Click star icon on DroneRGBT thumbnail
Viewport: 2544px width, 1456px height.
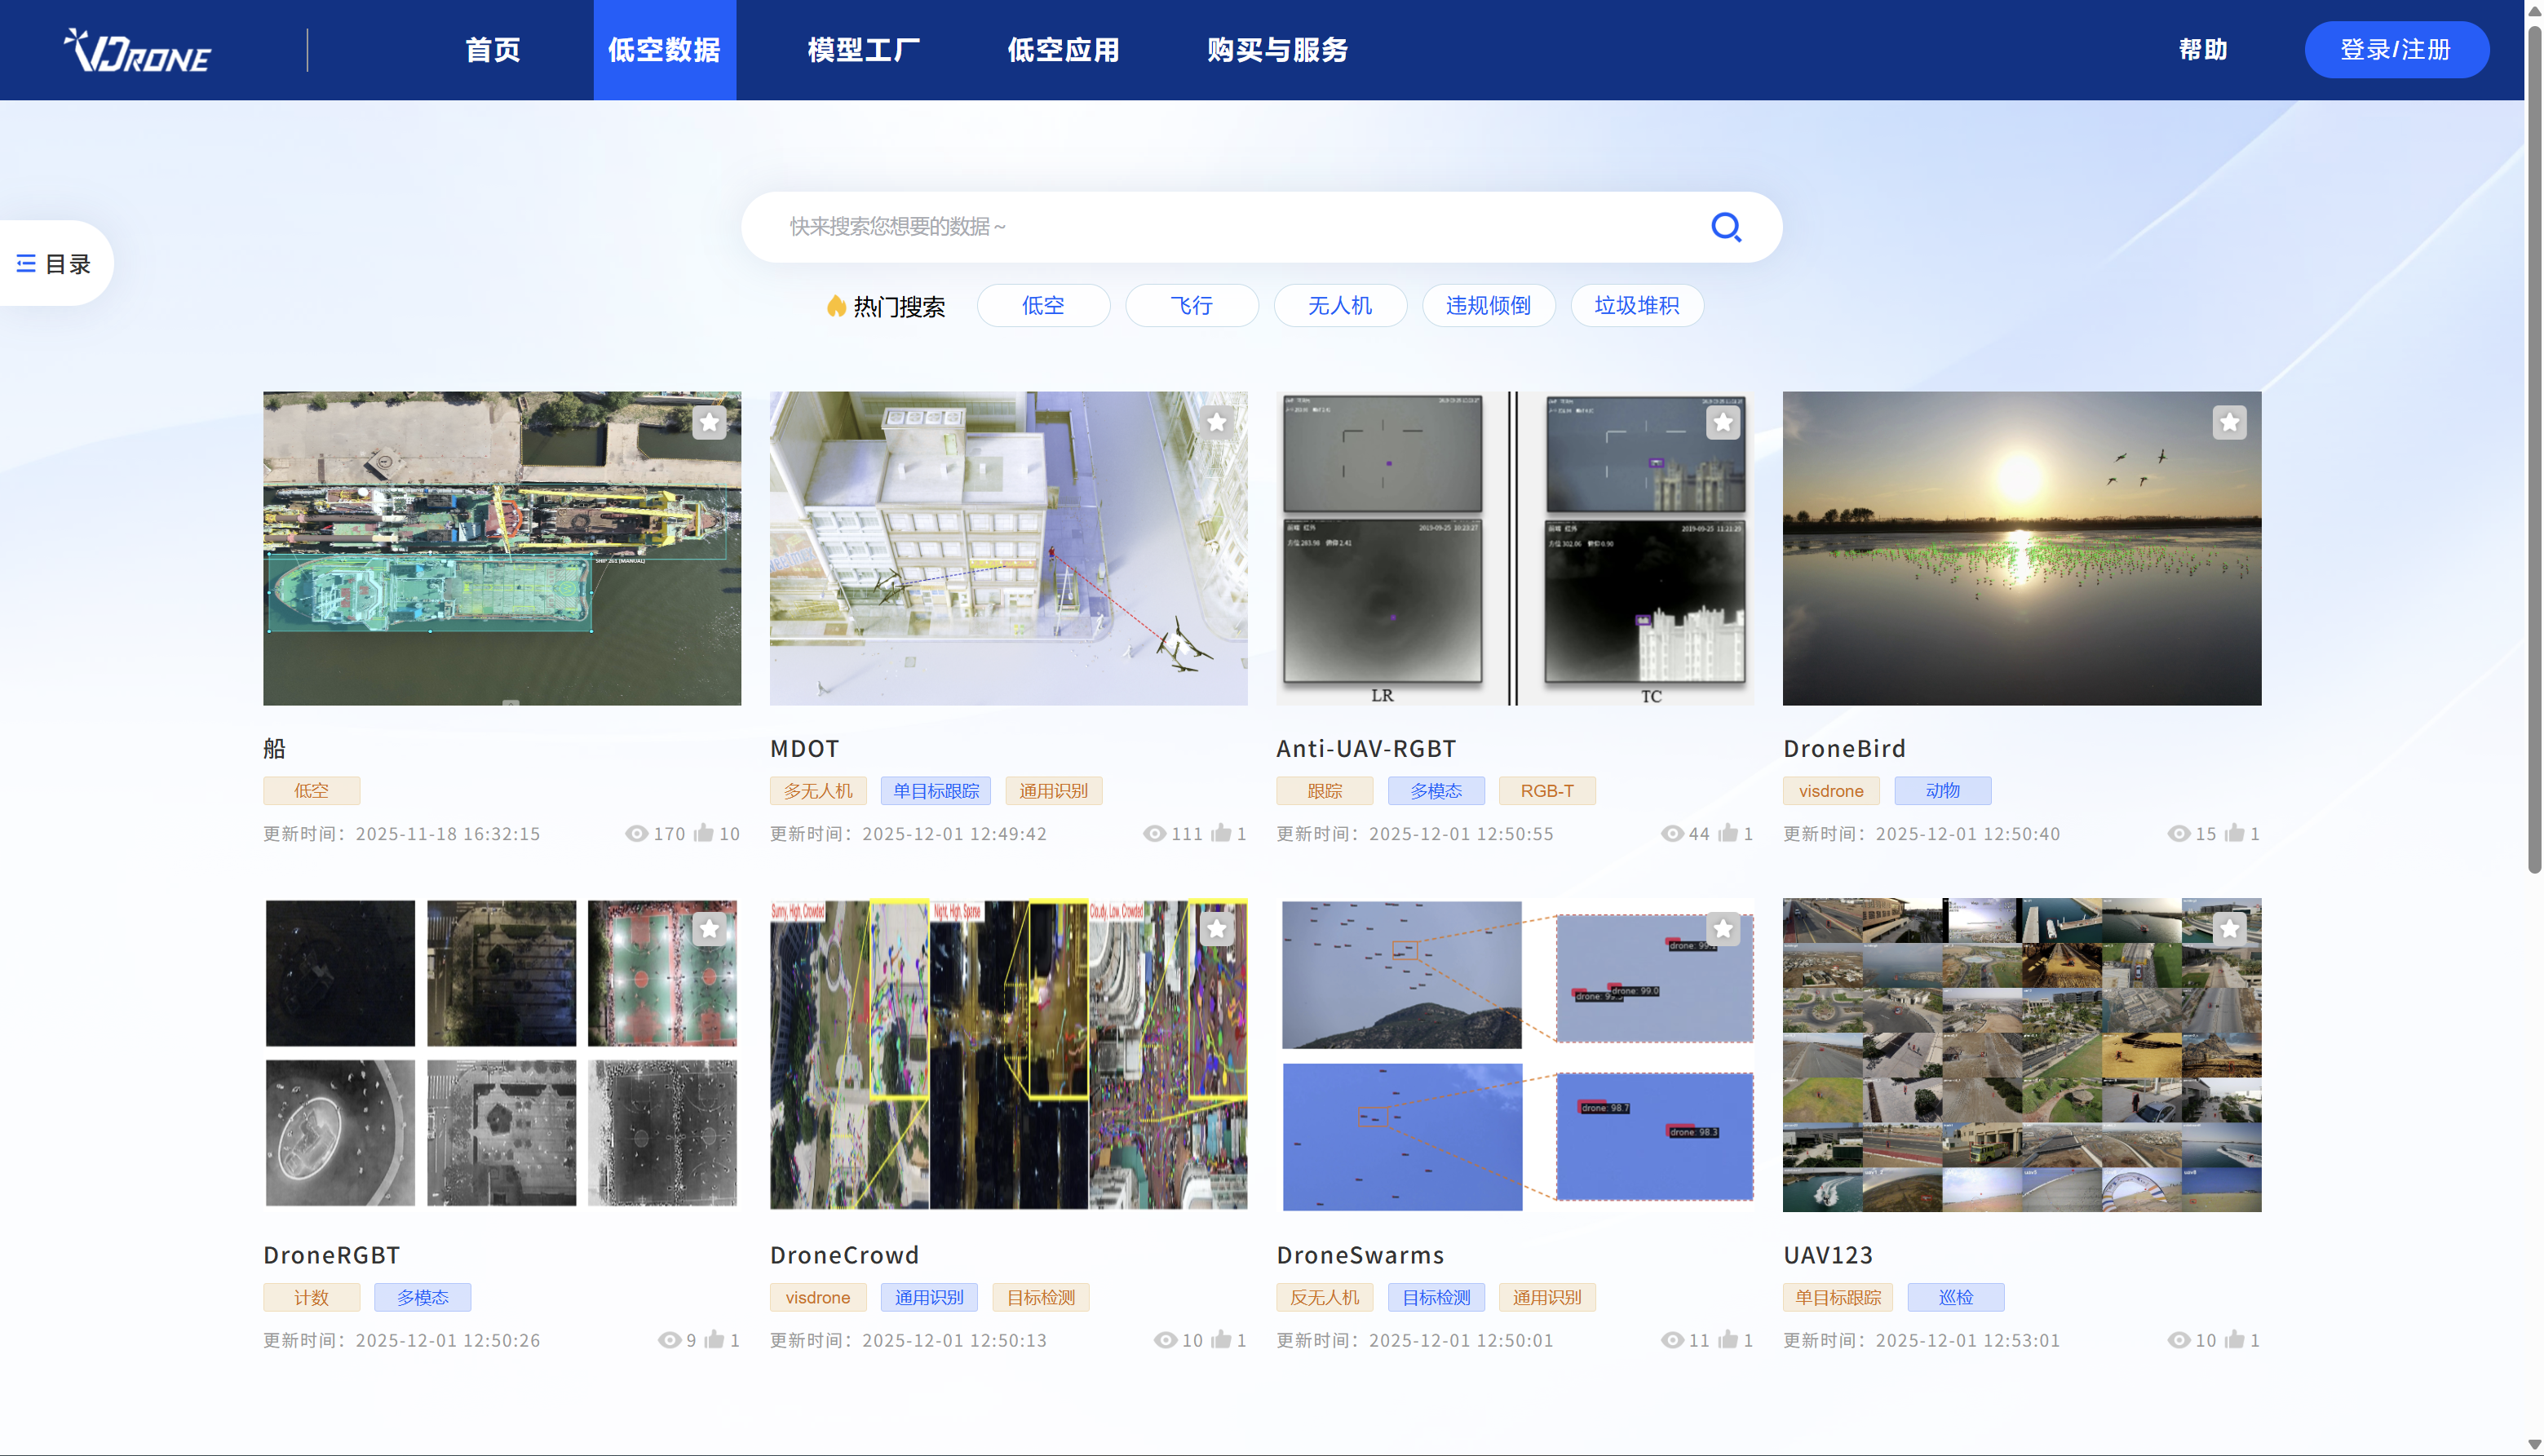pos(709,929)
